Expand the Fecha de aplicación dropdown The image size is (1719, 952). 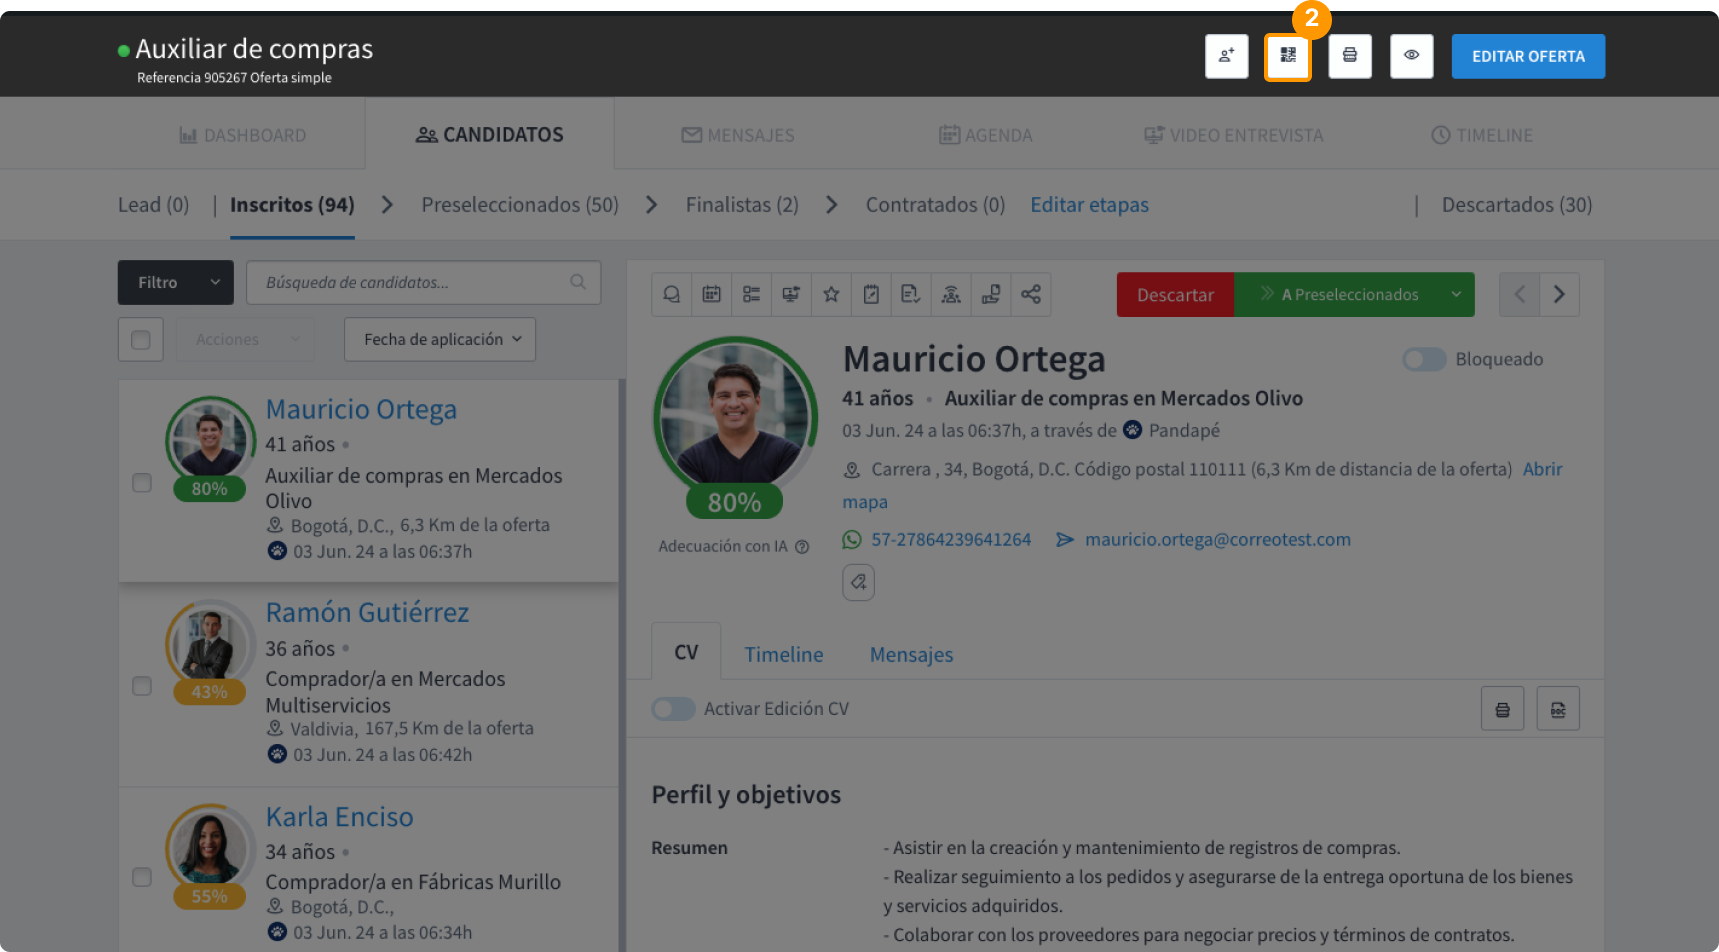(439, 339)
